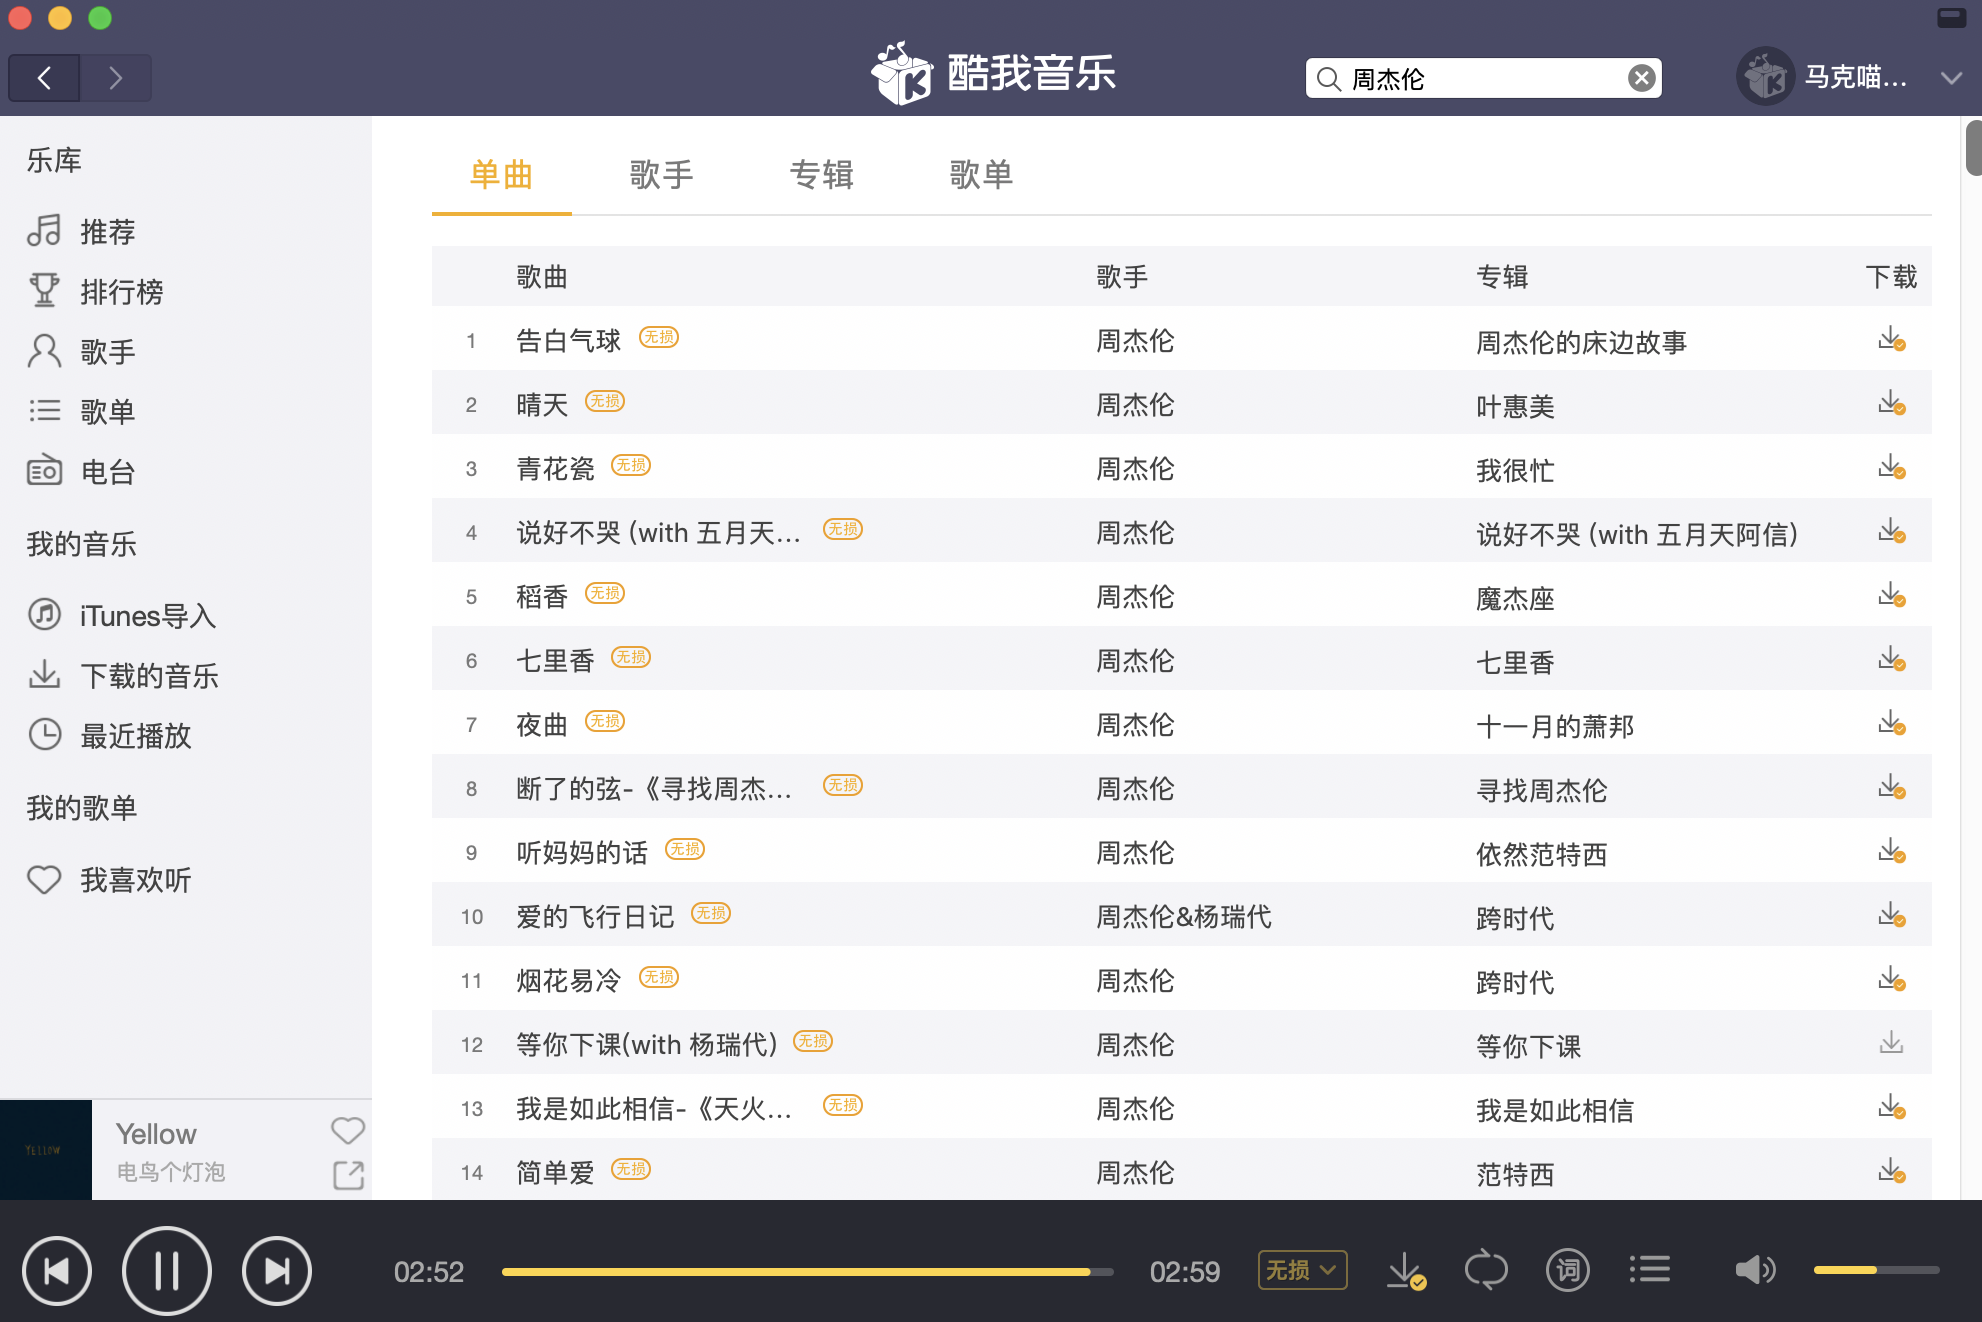Navigate back with the back arrow
This screenshot has width=1982, height=1322.
[44, 77]
